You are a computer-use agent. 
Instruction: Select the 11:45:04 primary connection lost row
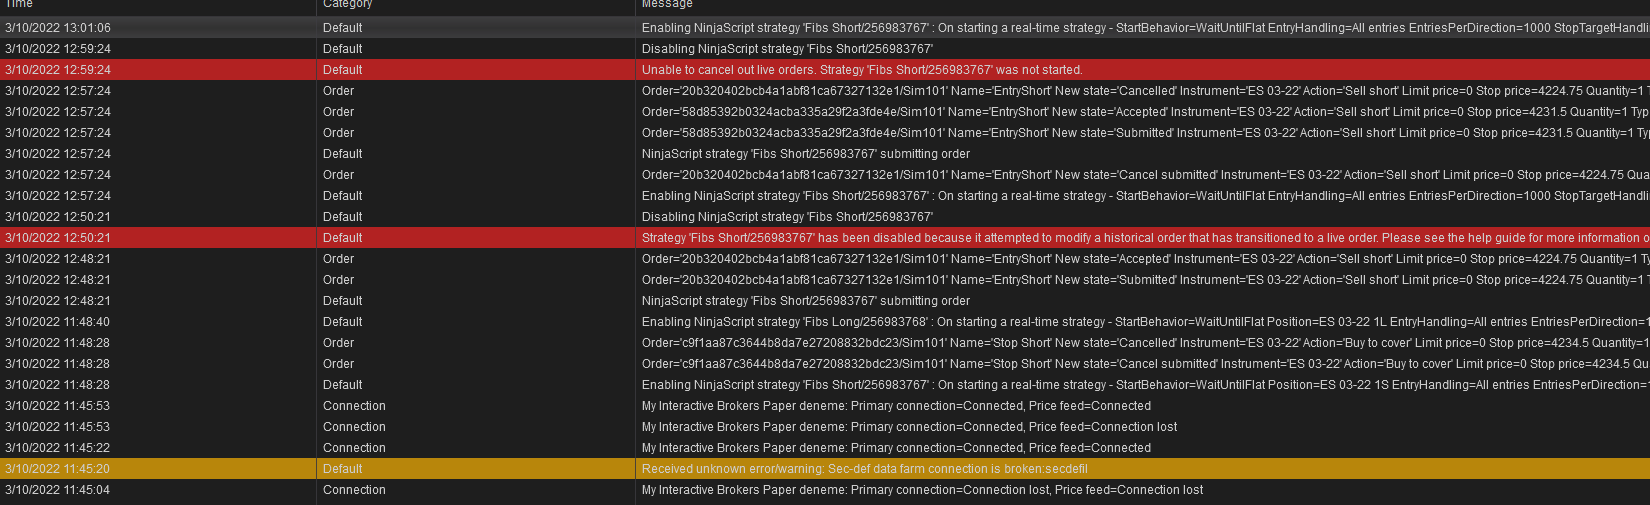tap(922, 490)
